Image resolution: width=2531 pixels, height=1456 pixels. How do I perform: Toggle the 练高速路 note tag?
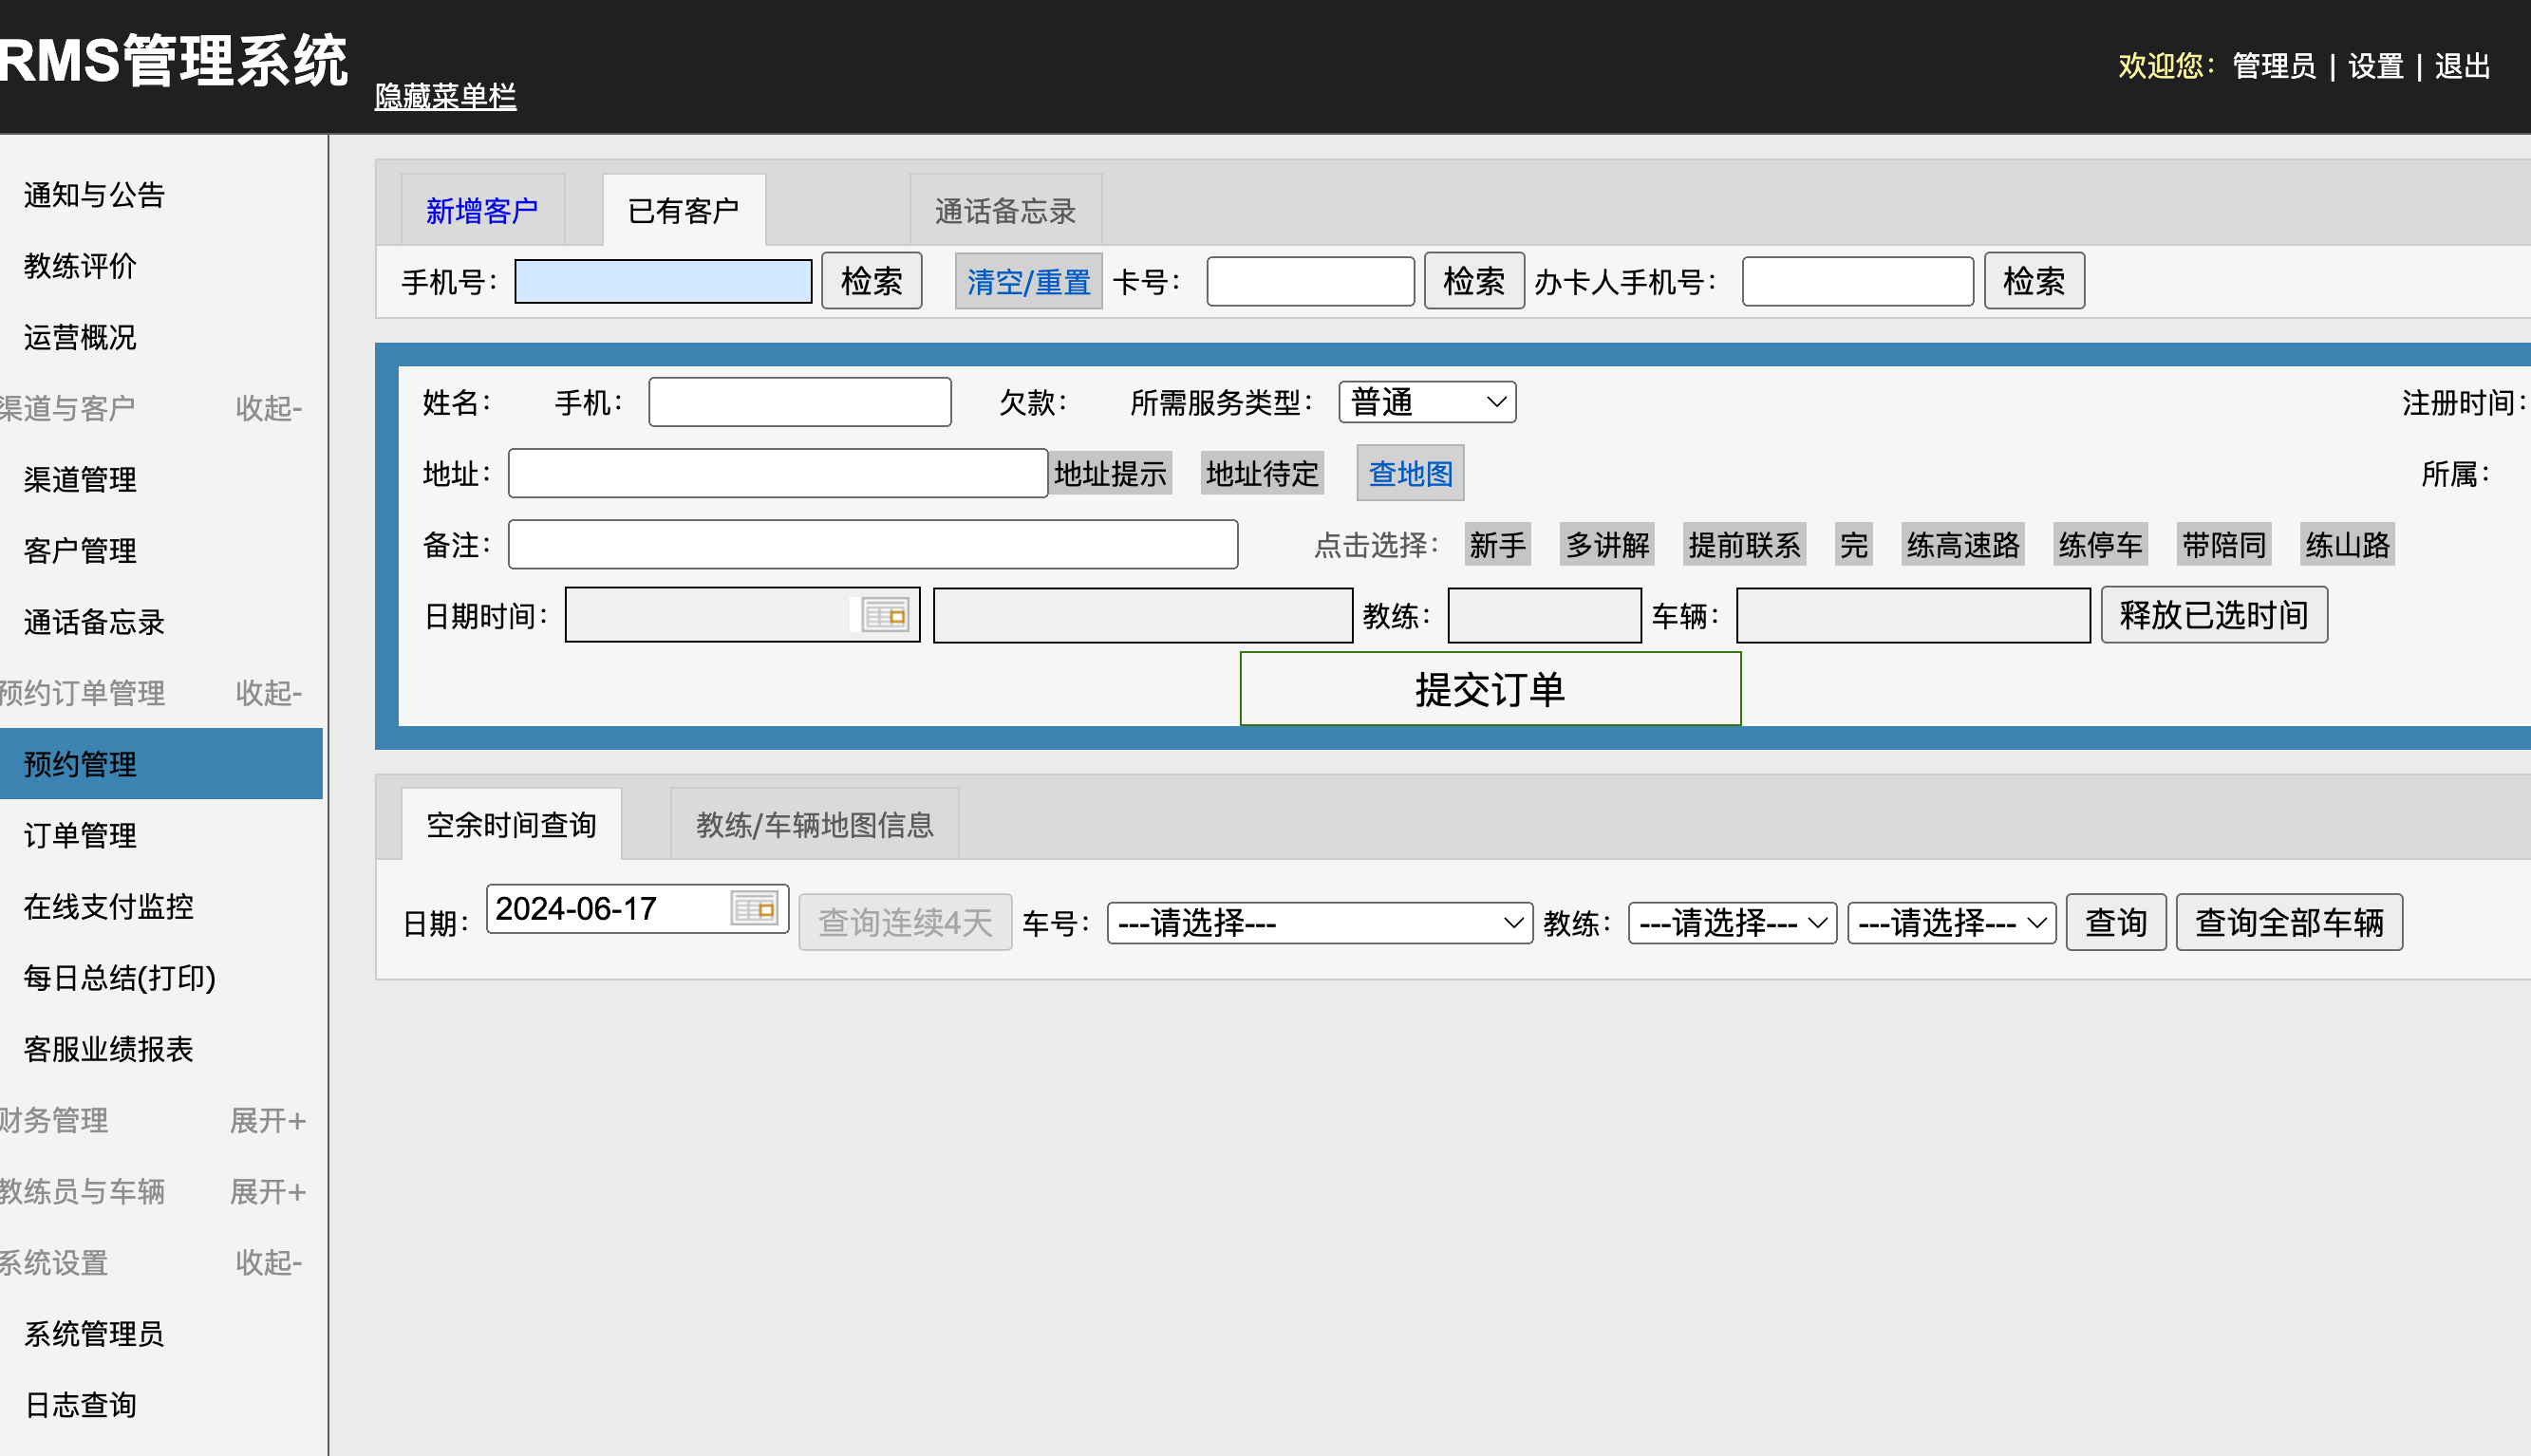(1962, 545)
